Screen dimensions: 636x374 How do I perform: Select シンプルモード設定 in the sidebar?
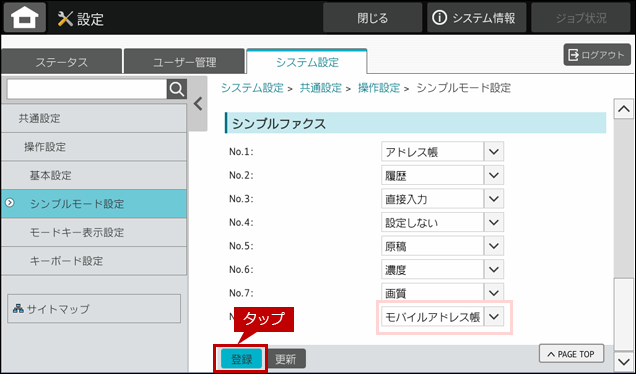click(x=94, y=204)
